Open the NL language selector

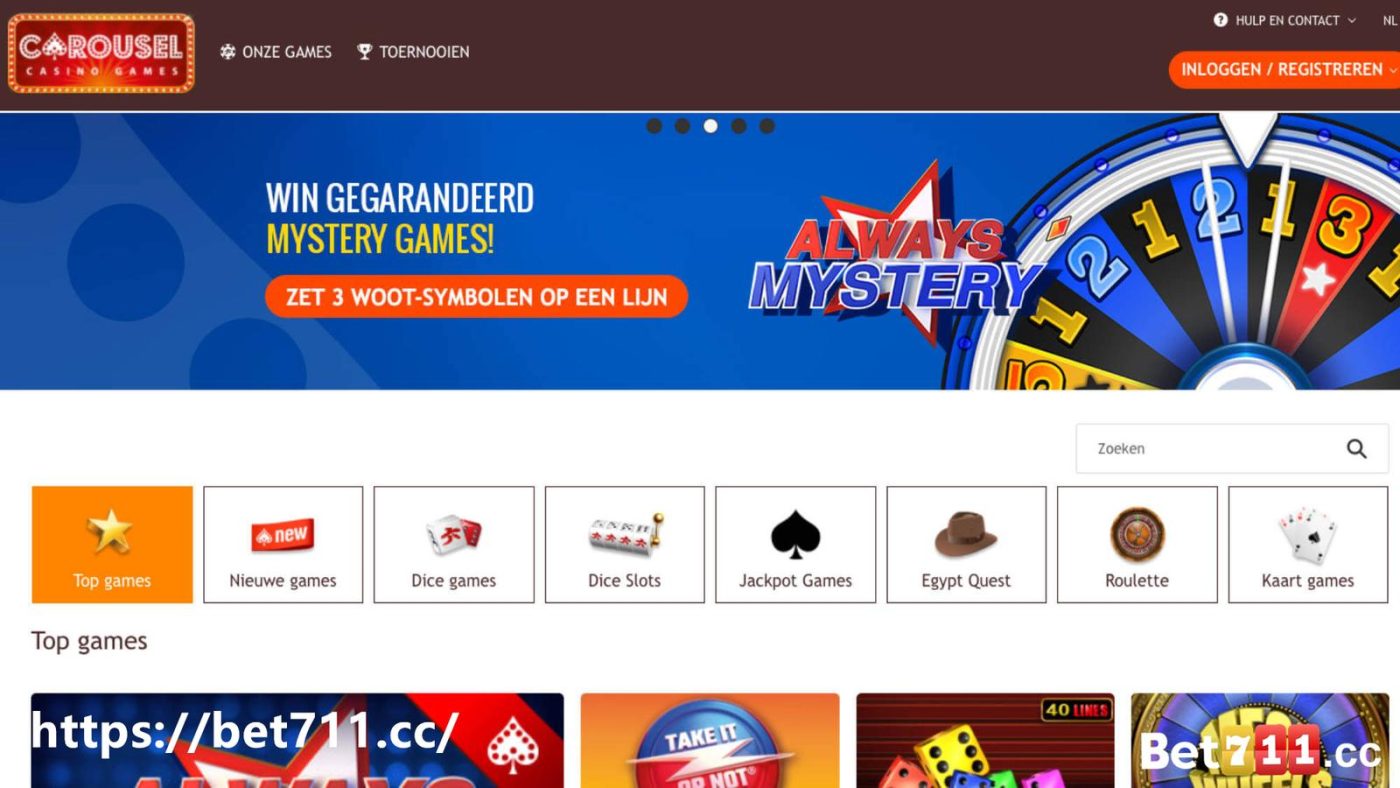[x=1391, y=20]
